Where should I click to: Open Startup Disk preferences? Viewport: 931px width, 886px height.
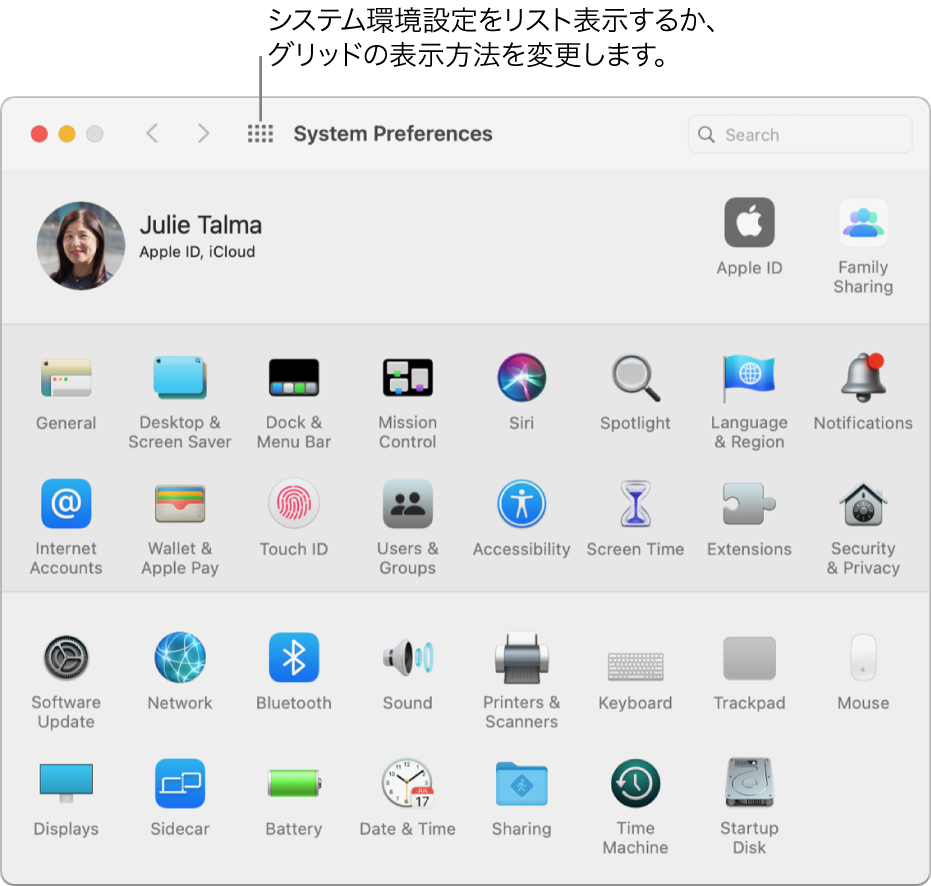(x=749, y=783)
